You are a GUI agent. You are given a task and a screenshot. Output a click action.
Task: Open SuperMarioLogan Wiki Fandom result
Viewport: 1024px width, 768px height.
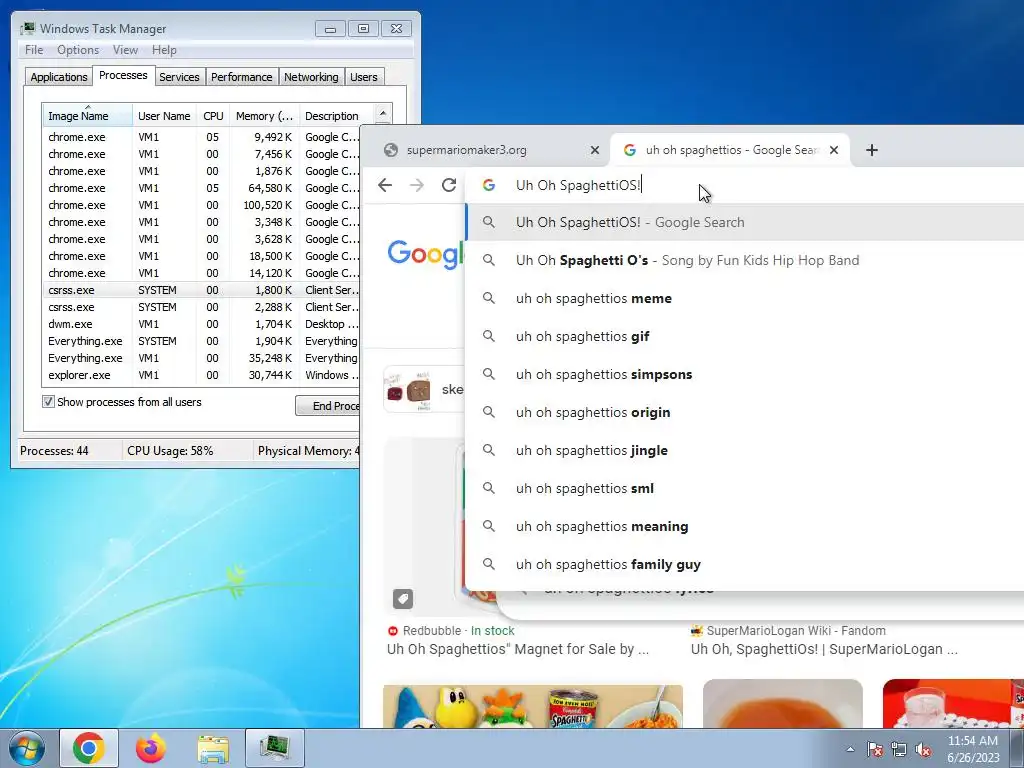pyautogui.click(x=824, y=649)
